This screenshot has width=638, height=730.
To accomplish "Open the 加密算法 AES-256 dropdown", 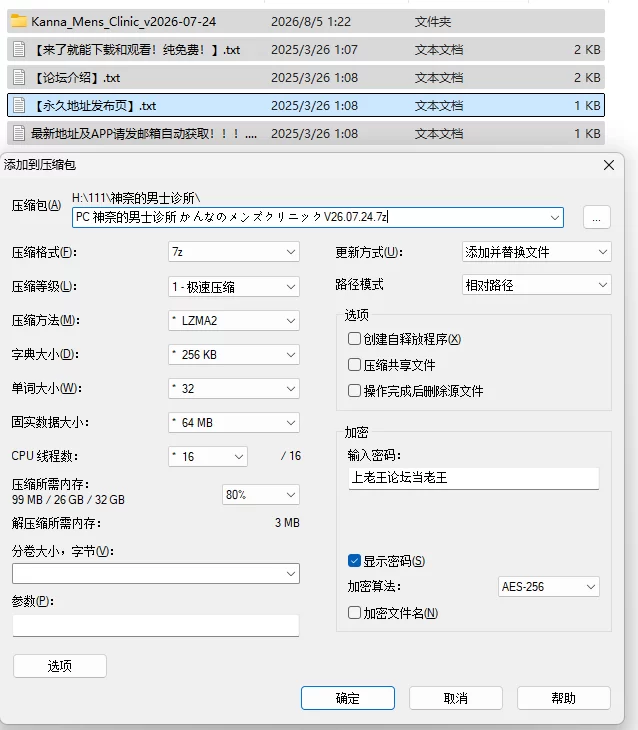I will pos(549,587).
